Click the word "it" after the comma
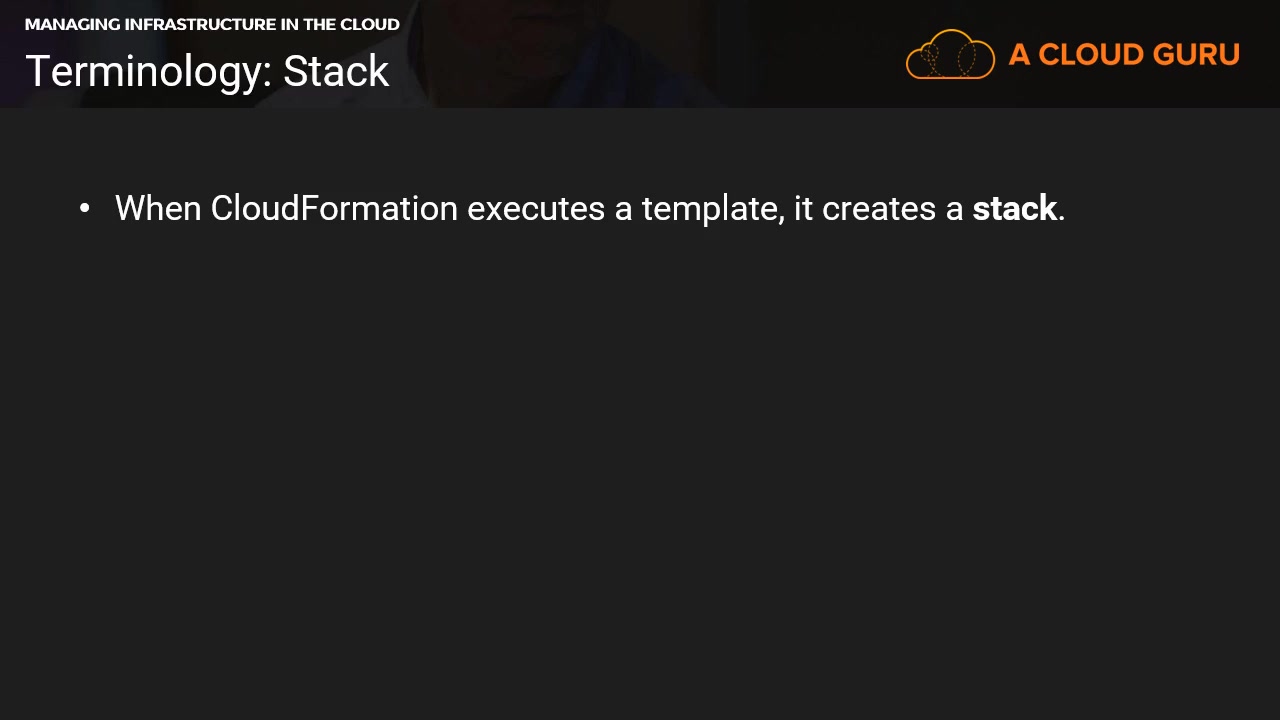This screenshot has height=720, width=1280. [803, 208]
